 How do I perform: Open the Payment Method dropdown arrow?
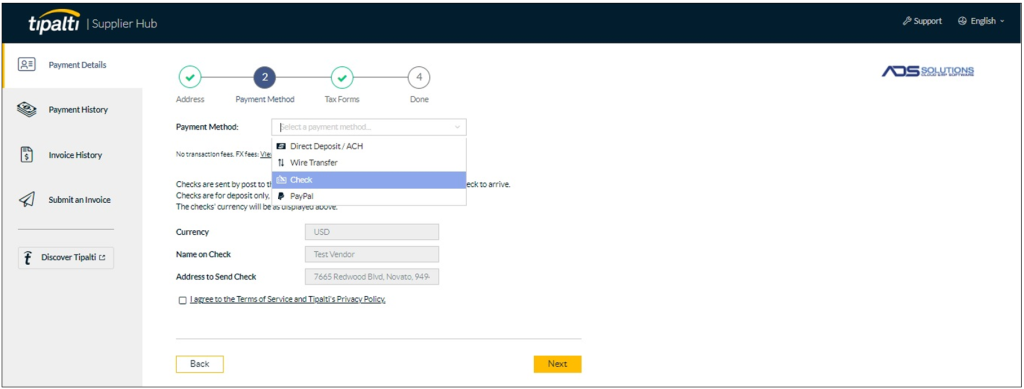tap(457, 127)
